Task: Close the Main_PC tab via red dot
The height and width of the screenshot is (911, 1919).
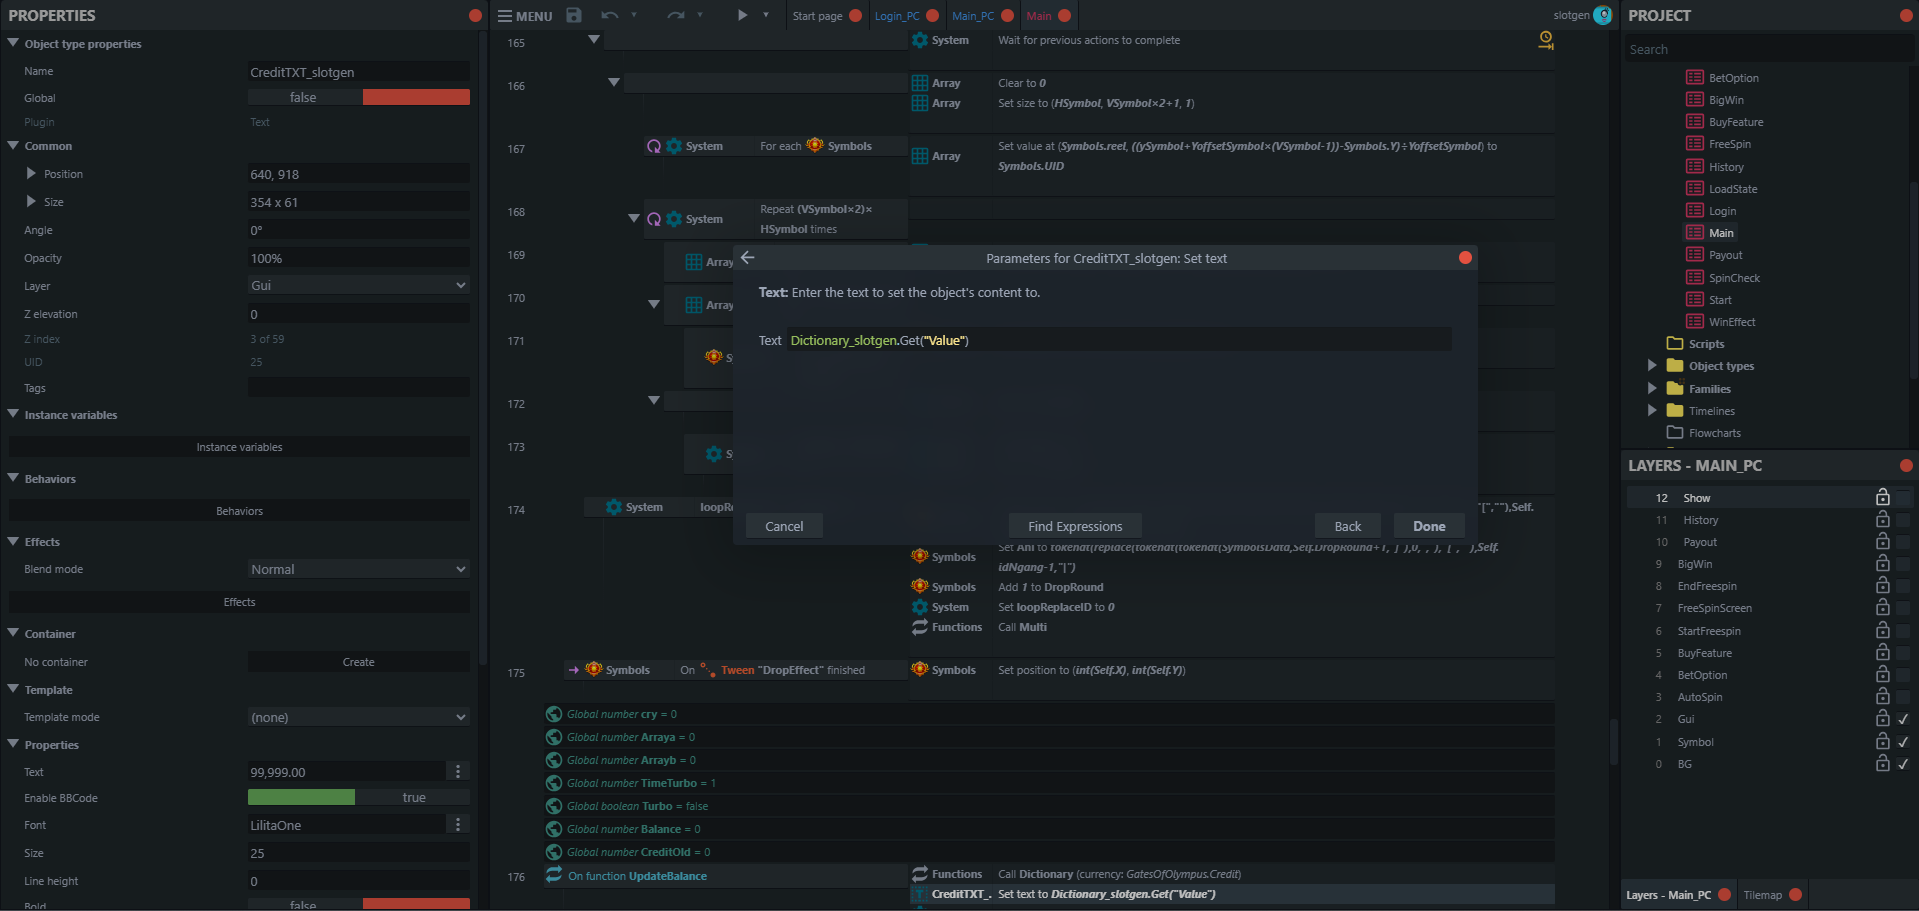Action: coord(1007,15)
